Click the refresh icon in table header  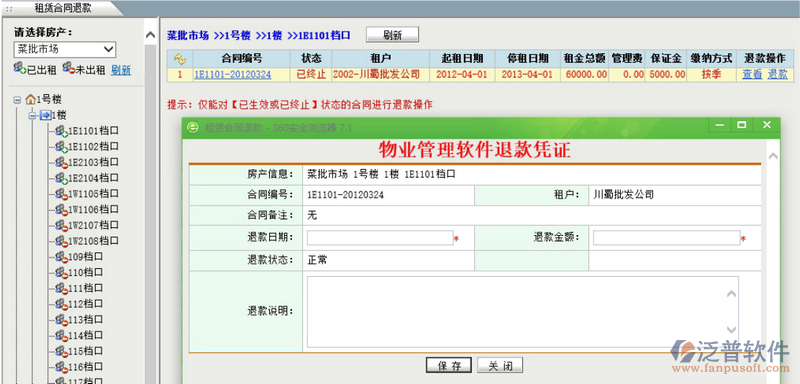click(x=180, y=59)
